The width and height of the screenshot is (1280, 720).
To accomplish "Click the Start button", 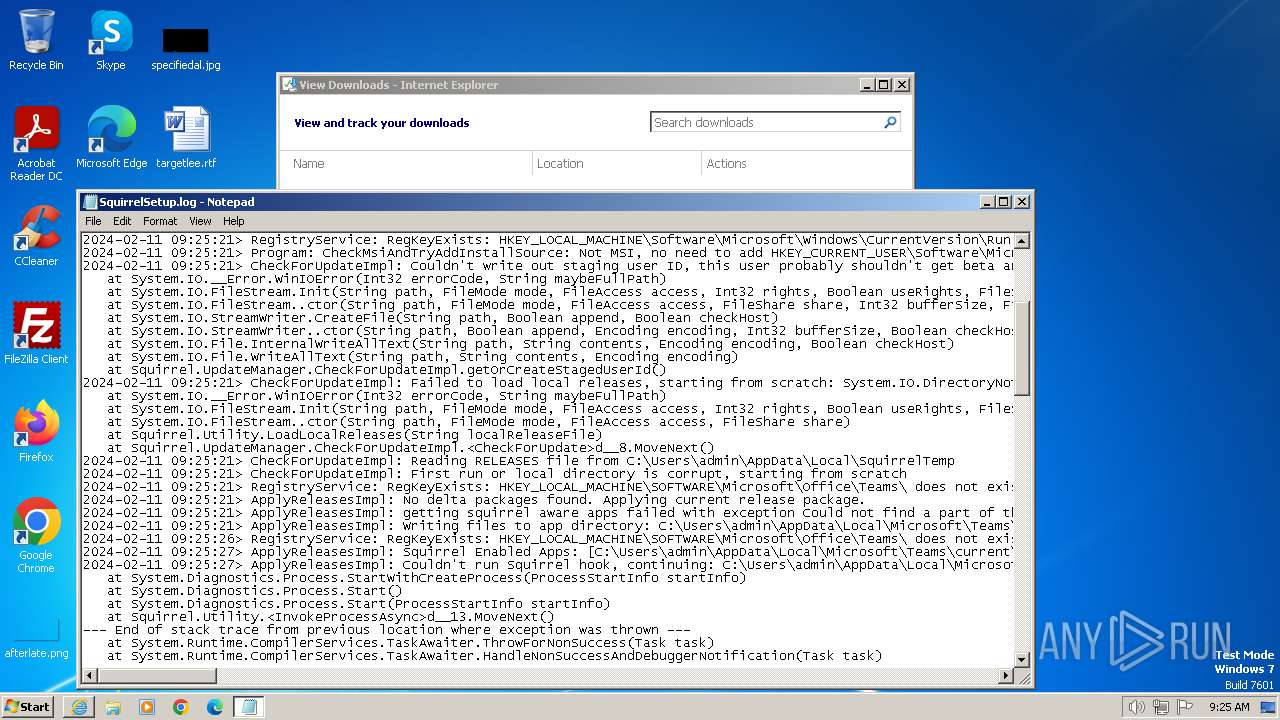I will click(27, 706).
